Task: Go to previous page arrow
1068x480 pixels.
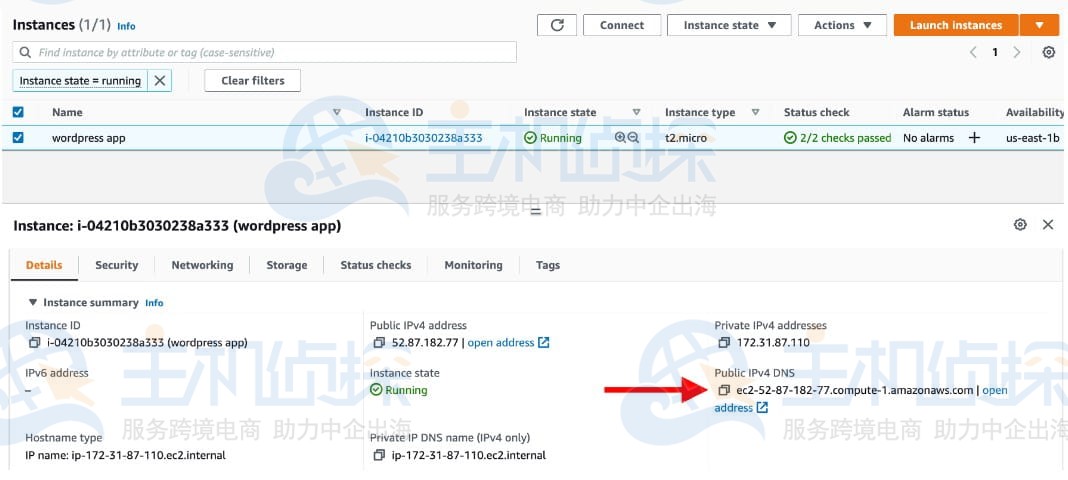Action: pos(973,52)
